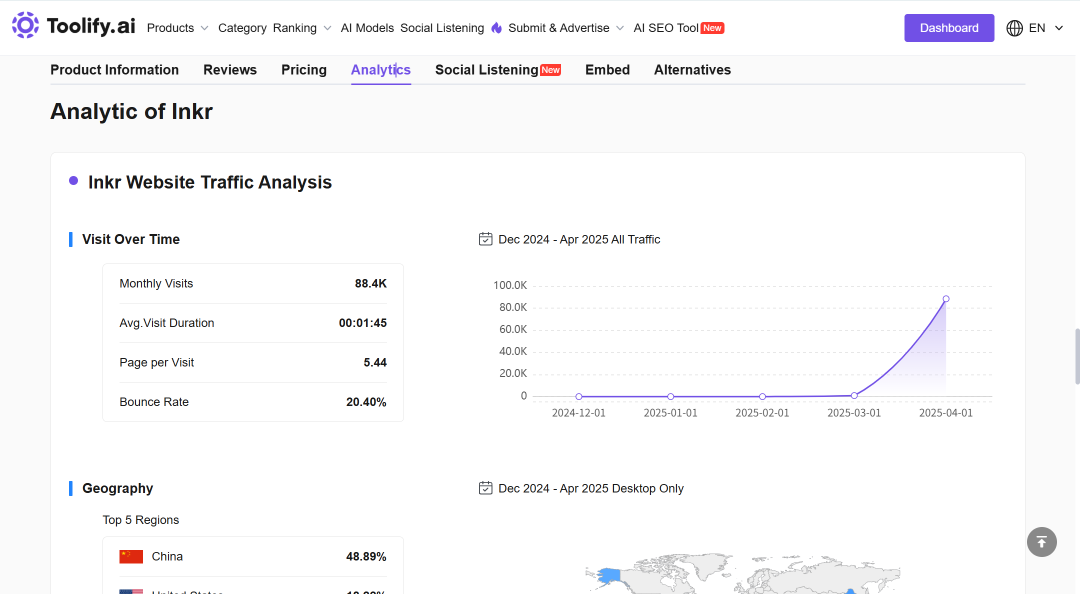Screen dimensions: 1080x594
Task: Click the flame icon near Submit & Advertise
Action: [x=497, y=28]
